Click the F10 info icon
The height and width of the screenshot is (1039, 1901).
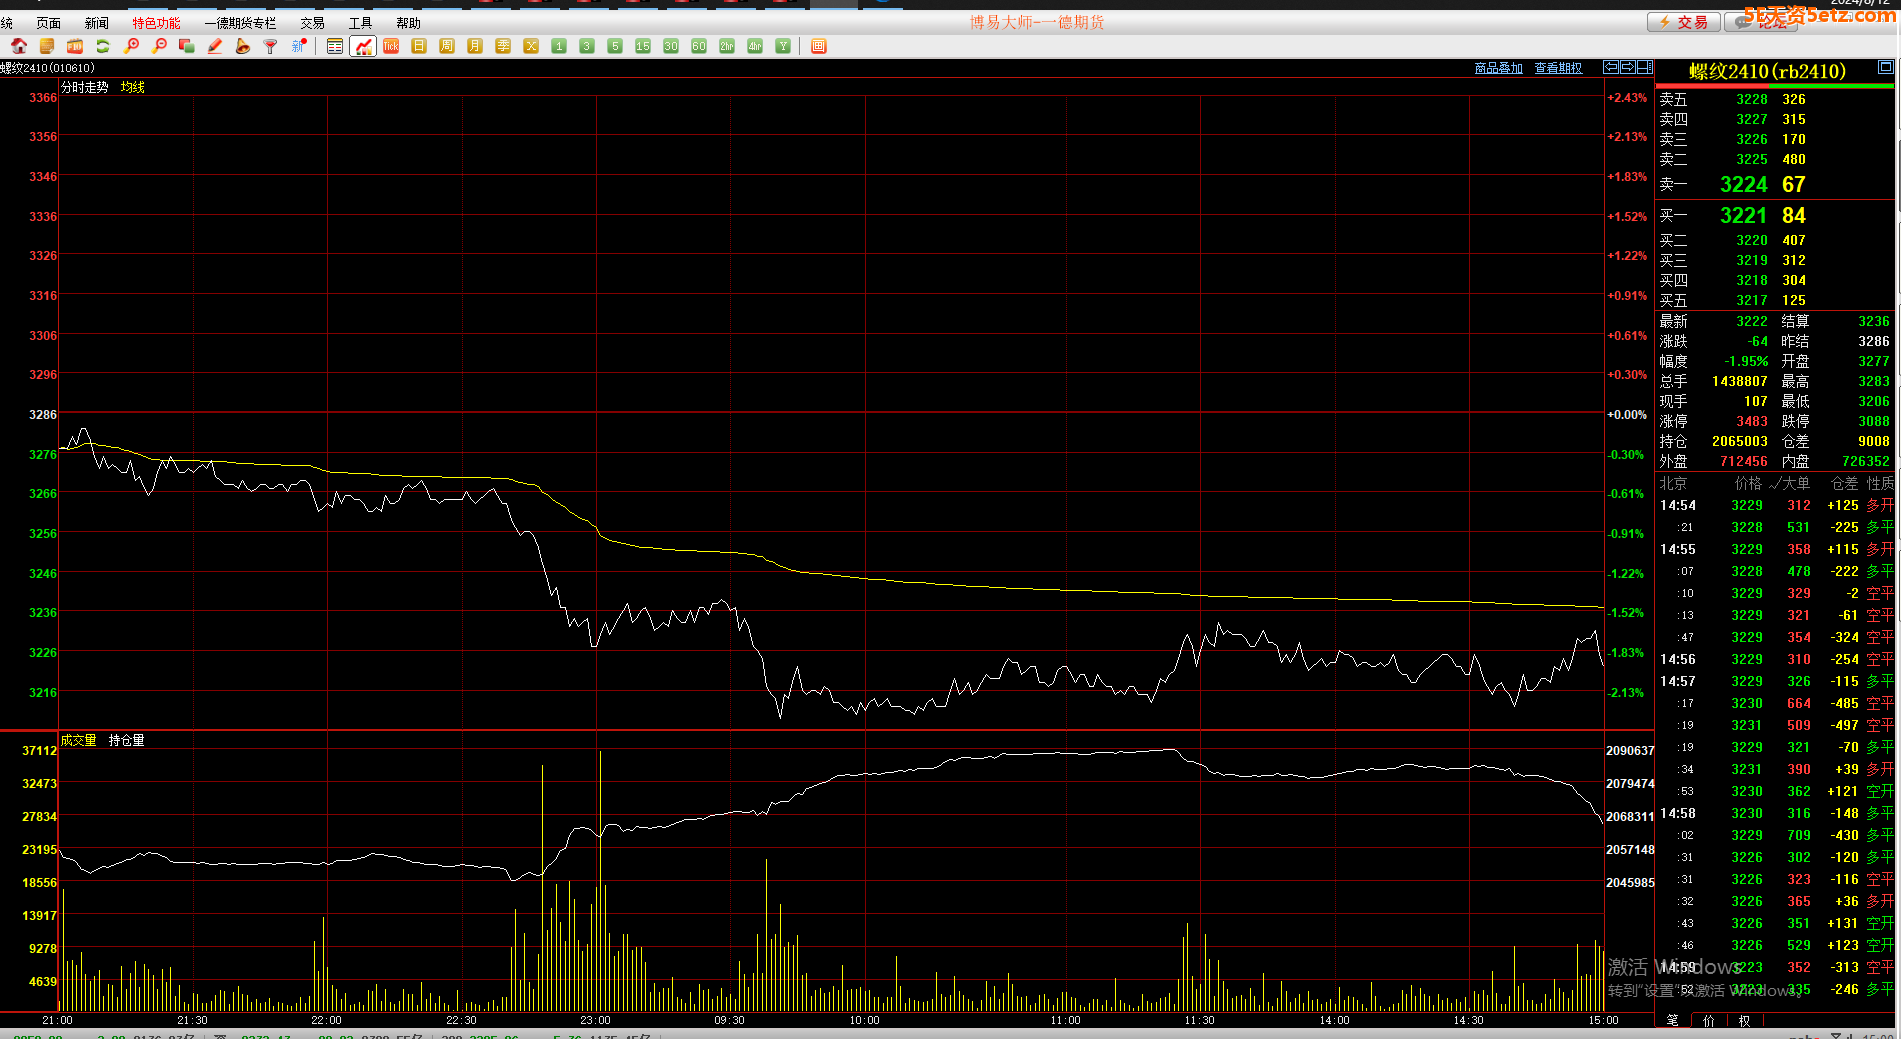tap(75, 46)
